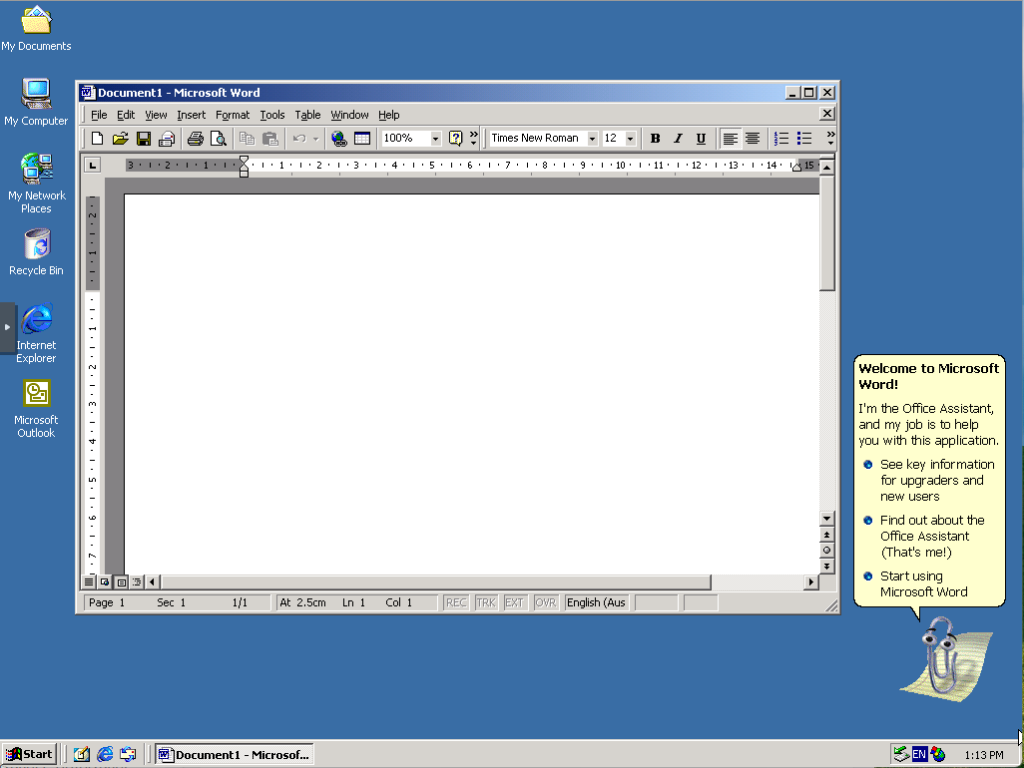Image resolution: width=1024 pixels, height=768 pixels.
Task: Click the Copy toolbar icon
Action: point(247,138)
